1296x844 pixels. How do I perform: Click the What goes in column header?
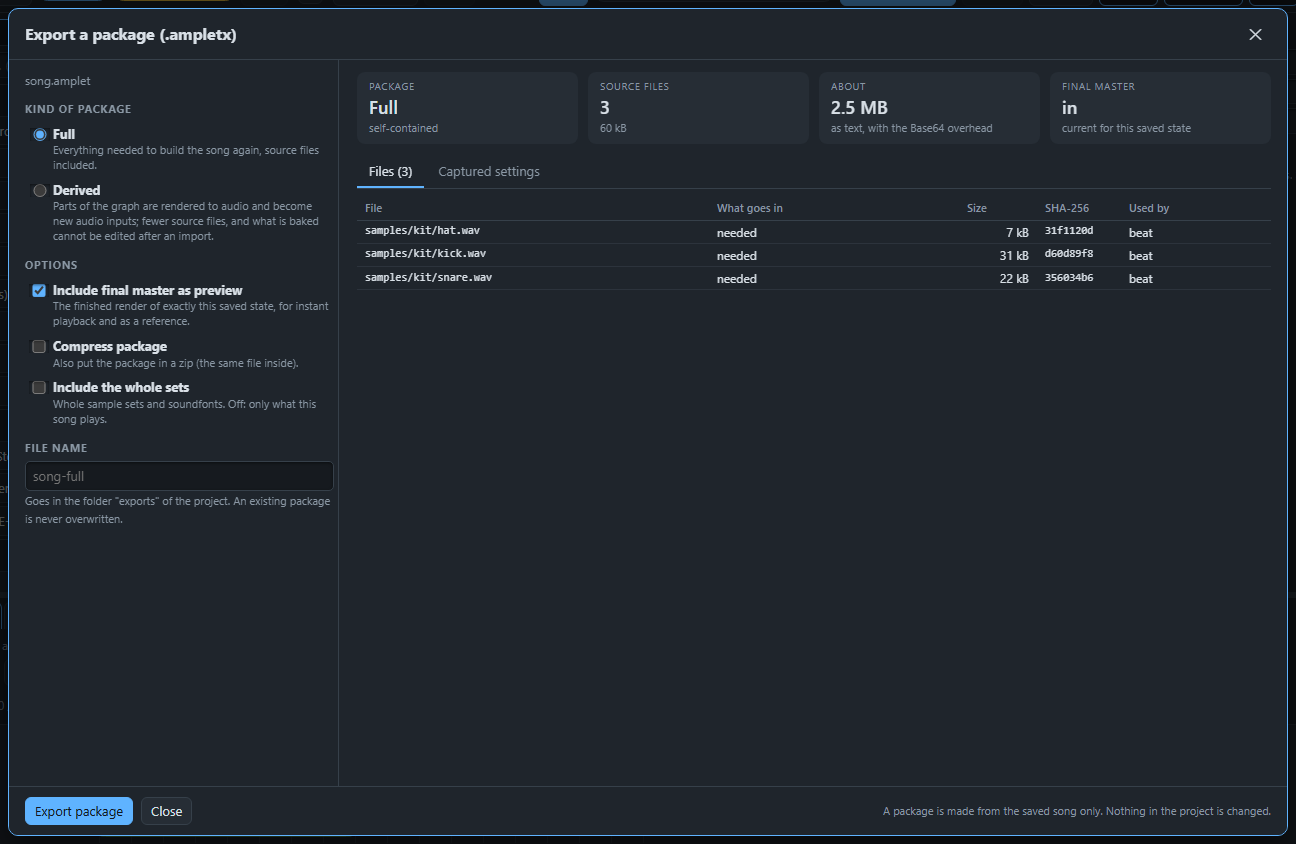tap(750, 208)
